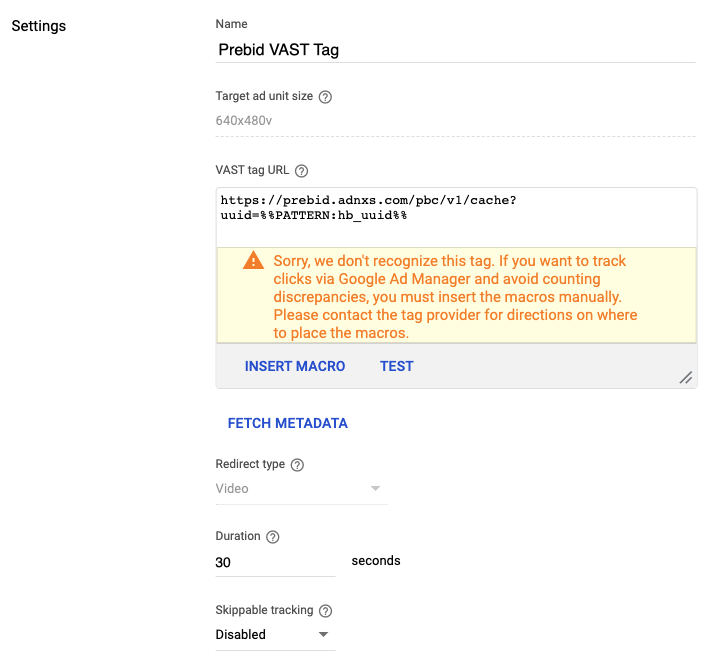Click the Target ad unit size field 640x480v
The image size is (725, 670).
(455, 121)
